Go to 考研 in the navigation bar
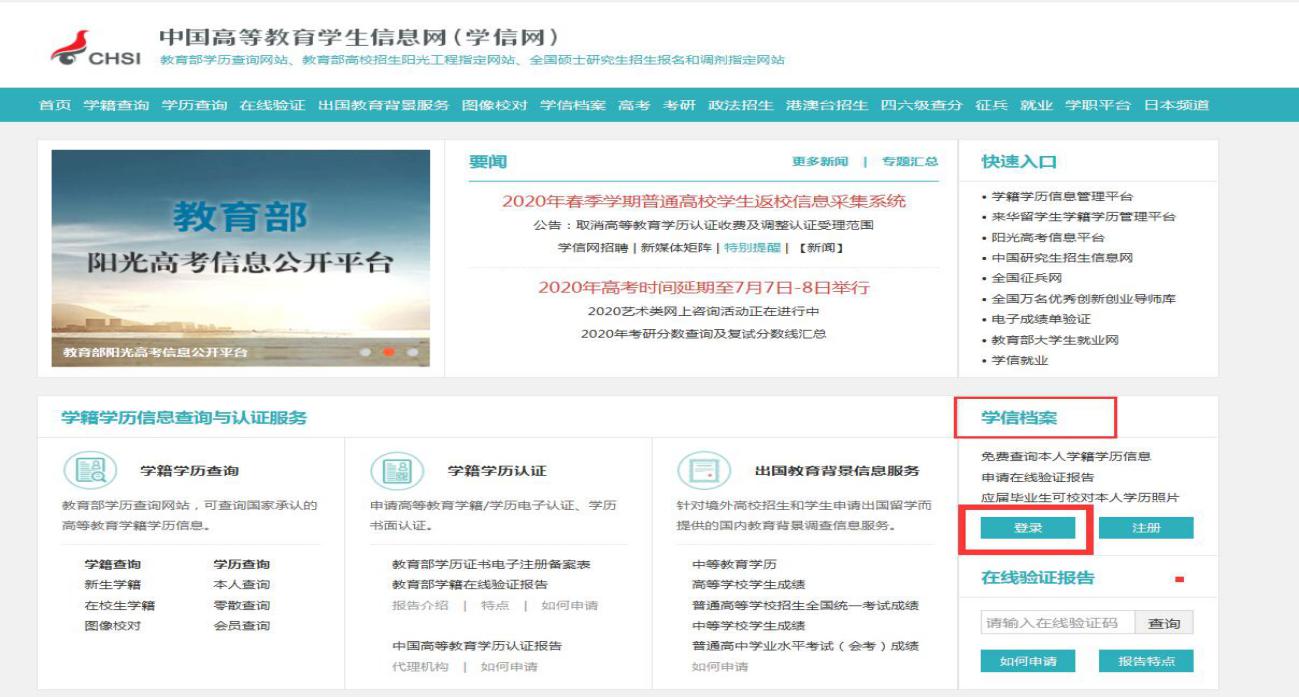Image resolution: width=1299 pixels, height=697 pixels. click(x=679, y=105)
